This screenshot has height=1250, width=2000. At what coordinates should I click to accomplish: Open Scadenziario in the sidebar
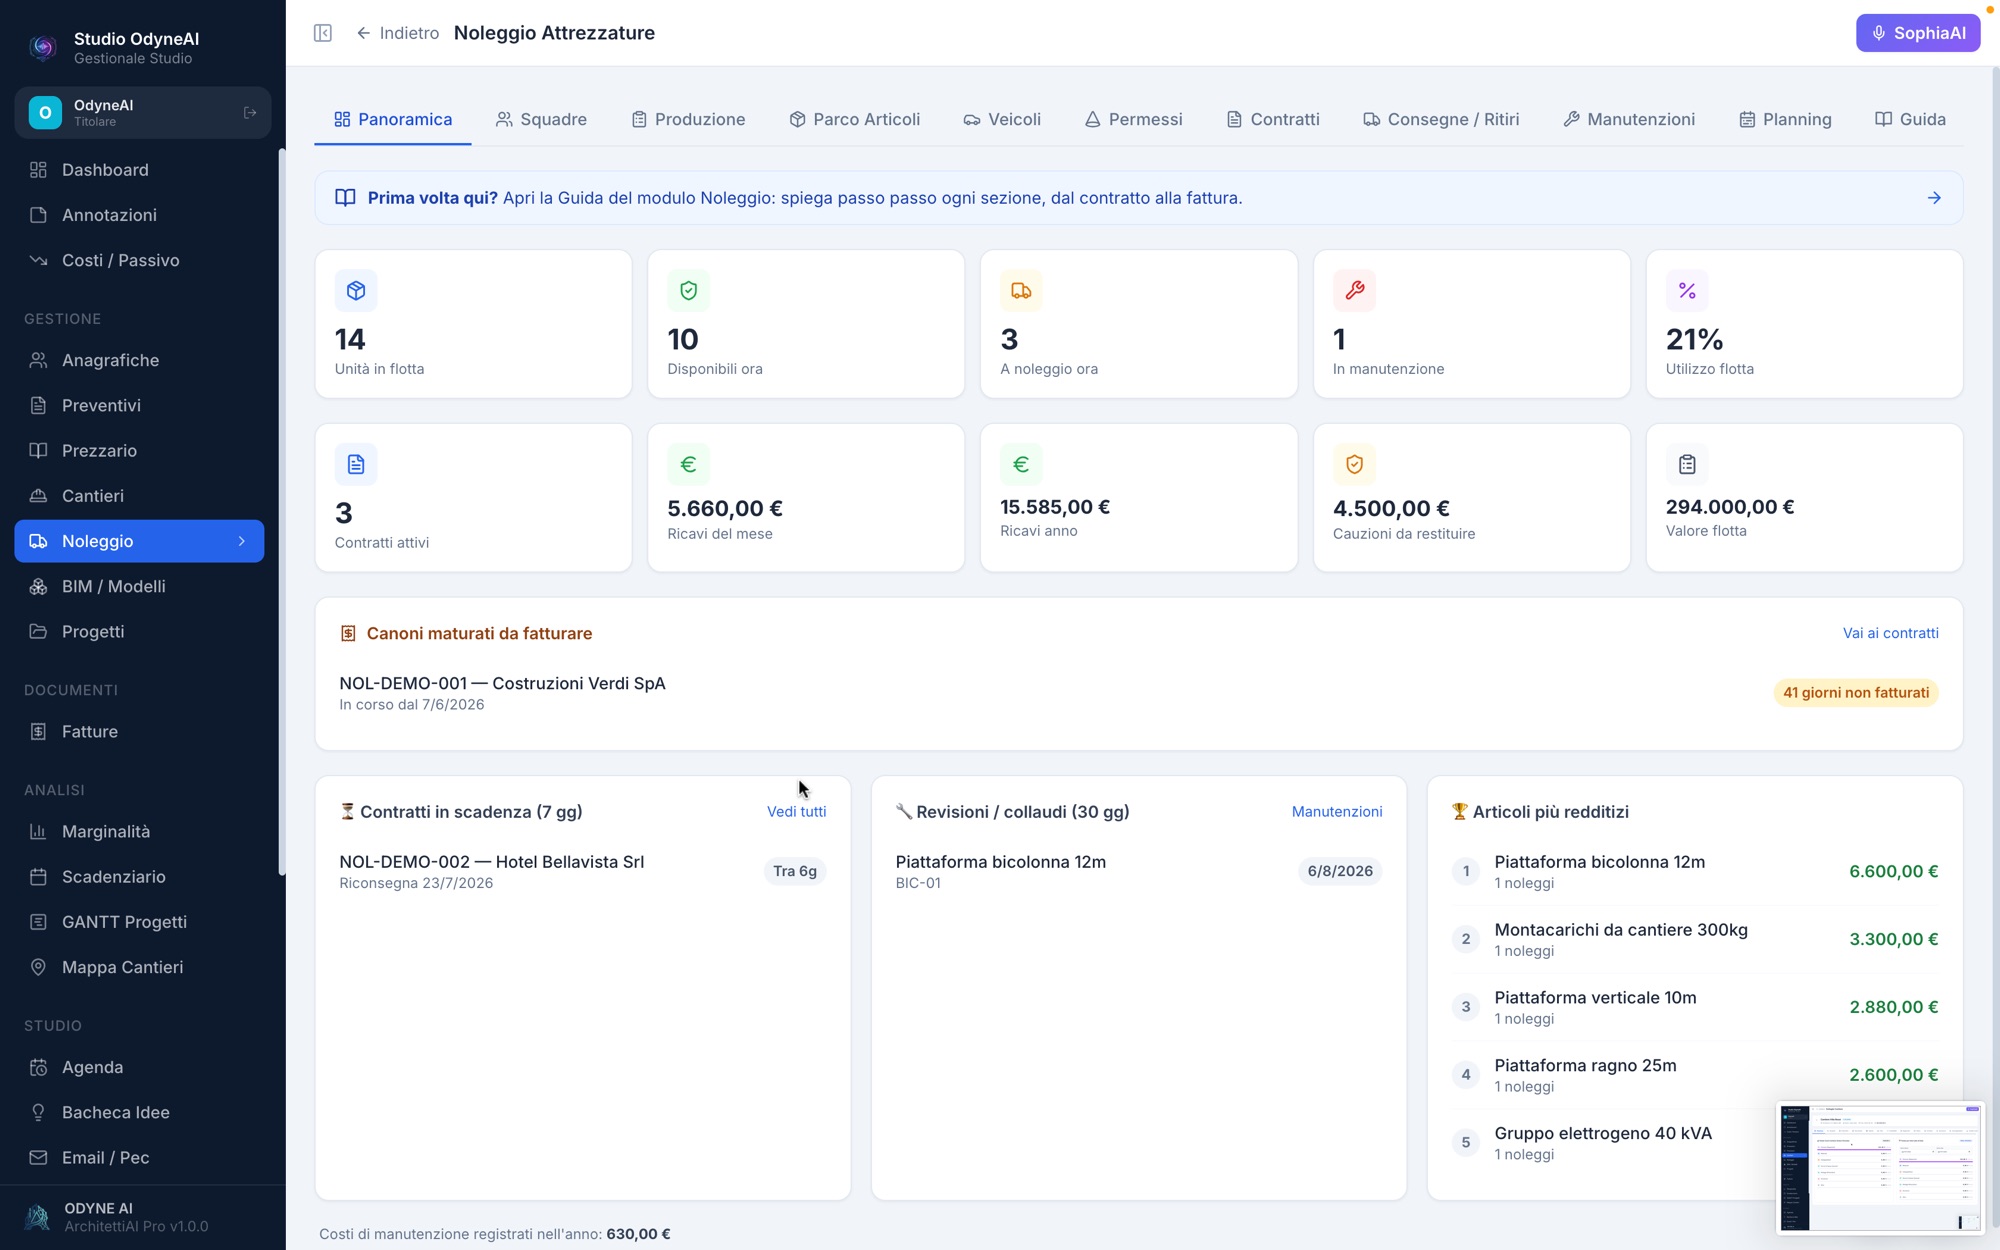tap(139, 877)
